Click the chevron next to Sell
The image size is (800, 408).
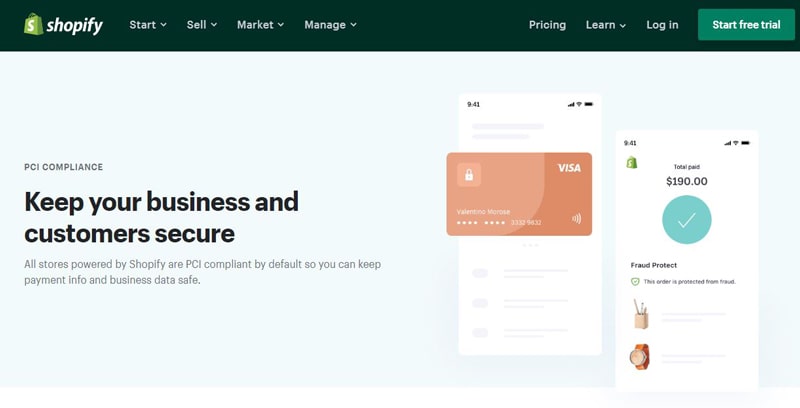(x=214, y=25)
